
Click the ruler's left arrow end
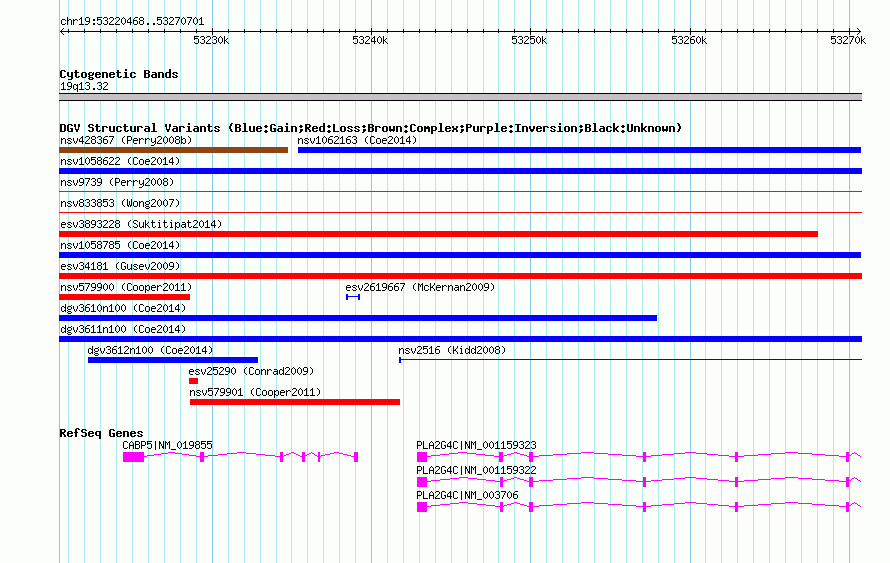62,32
